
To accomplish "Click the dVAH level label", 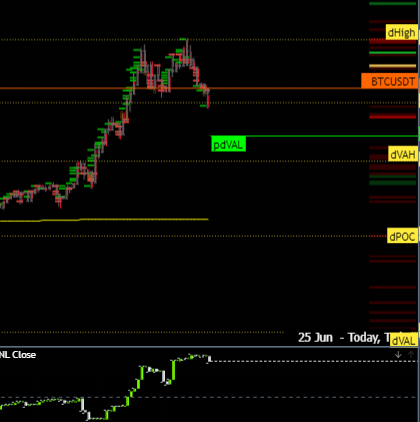I will (403, 154).
